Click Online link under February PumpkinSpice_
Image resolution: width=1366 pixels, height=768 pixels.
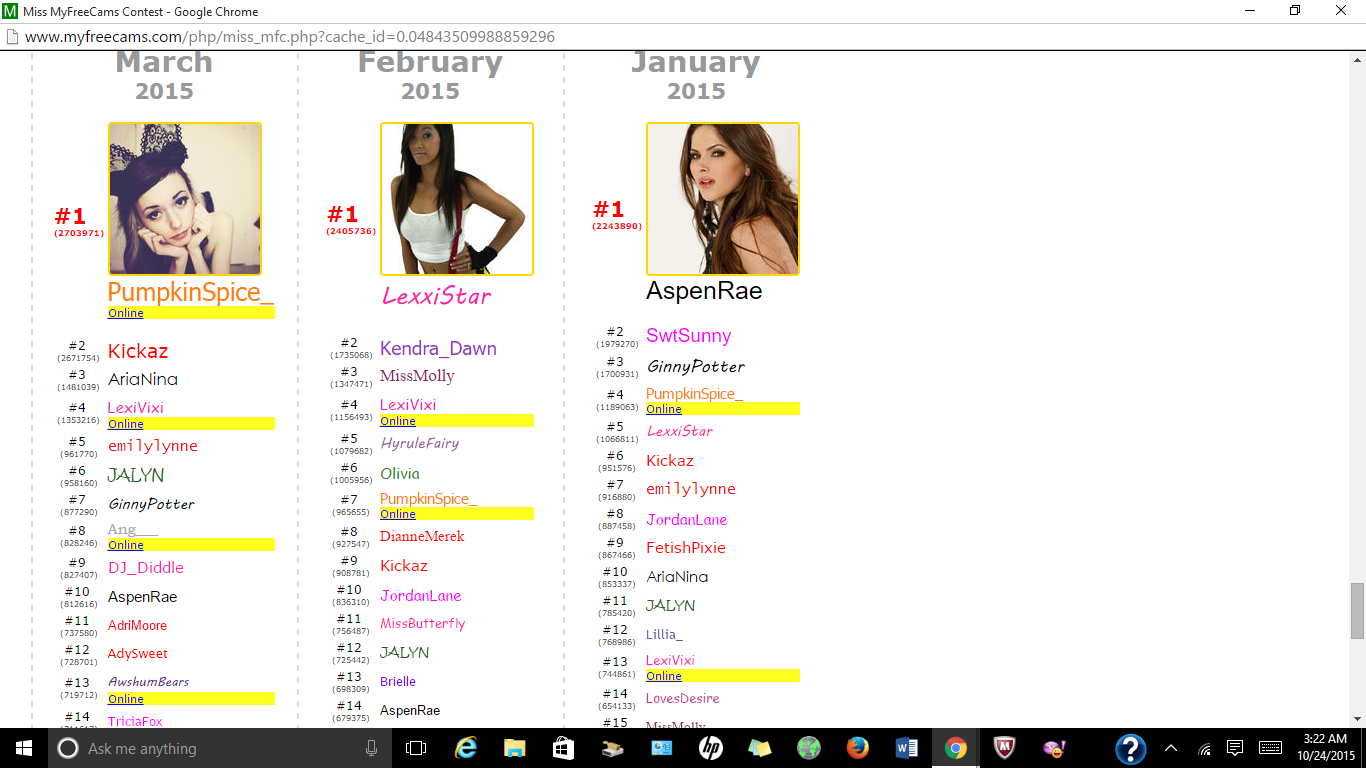pyautogui.click(x=398, y=514)
